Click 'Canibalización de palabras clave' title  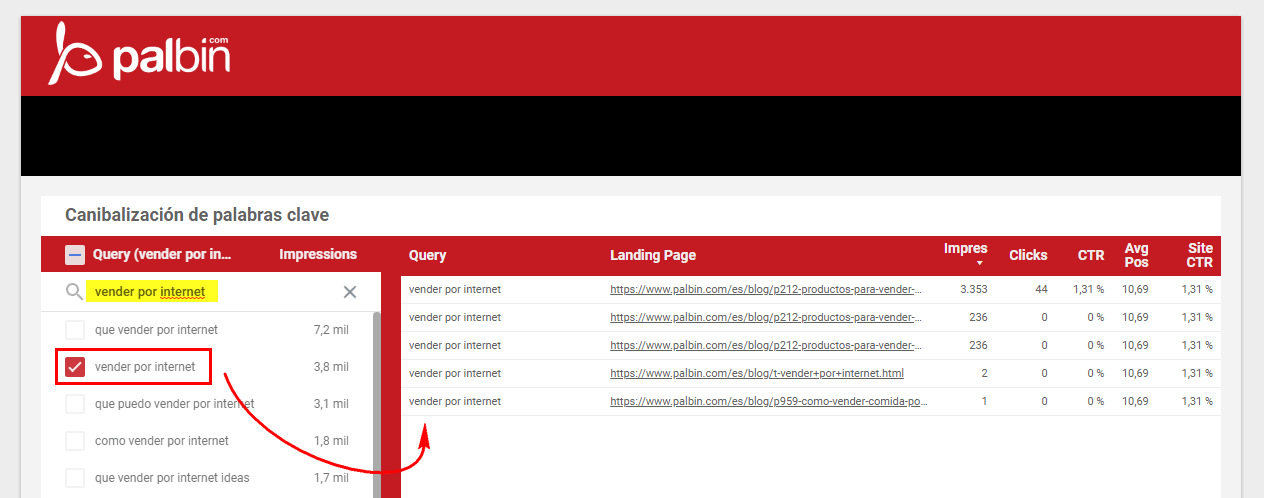pos(197,215)
